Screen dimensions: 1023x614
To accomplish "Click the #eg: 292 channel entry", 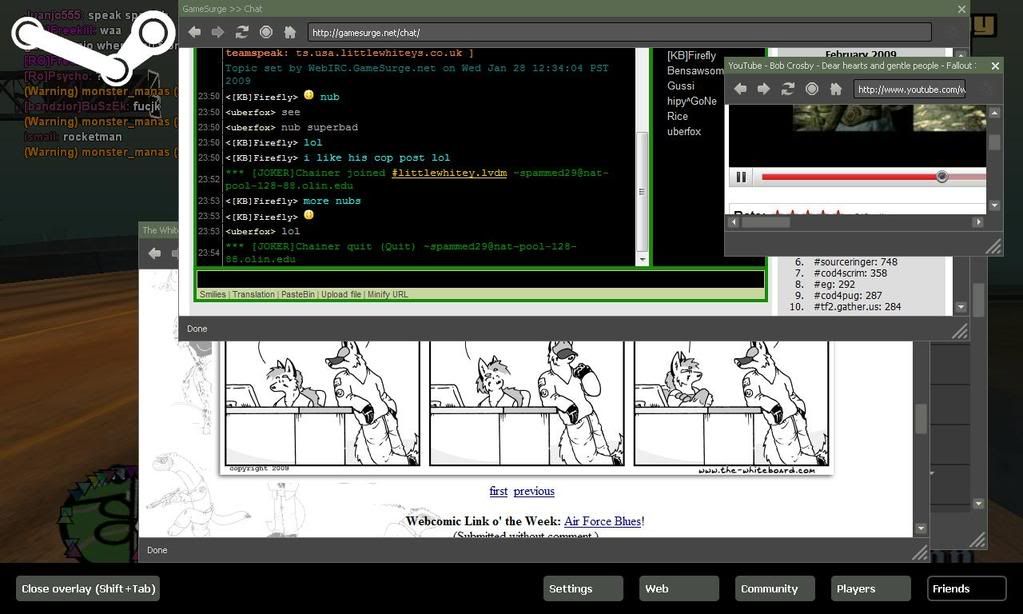I will coord(834,284).
